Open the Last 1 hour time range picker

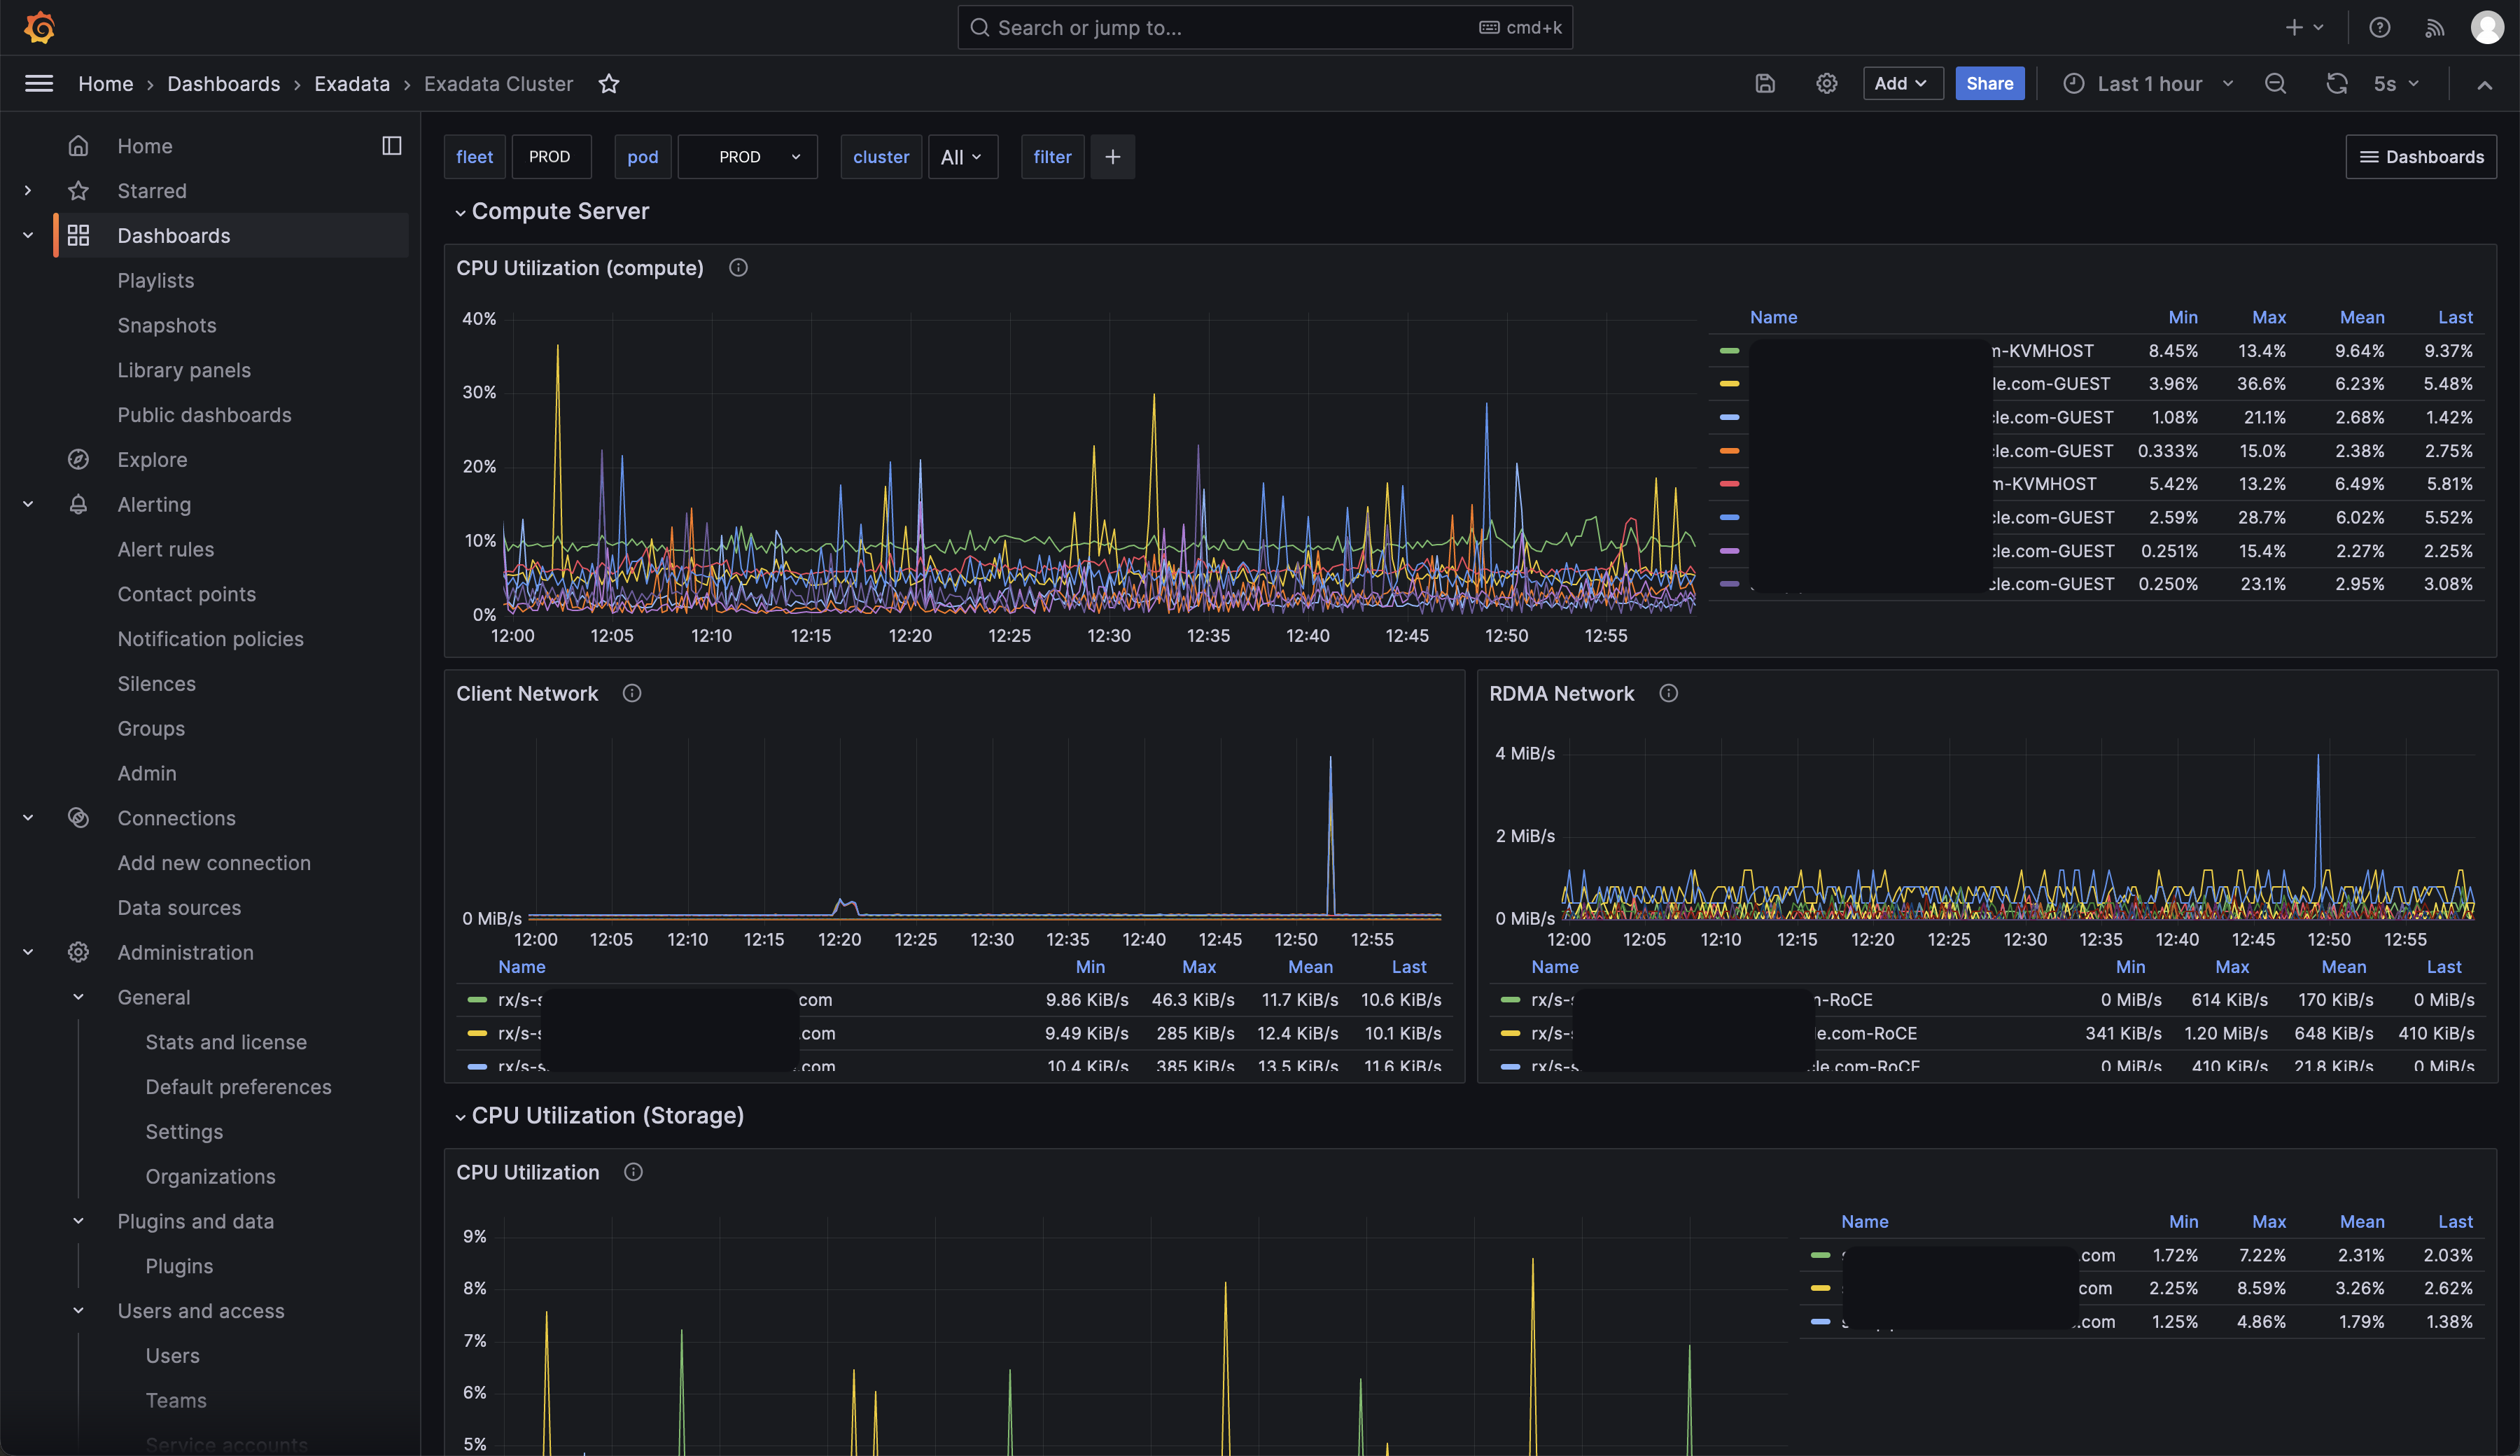[2148, 83]
